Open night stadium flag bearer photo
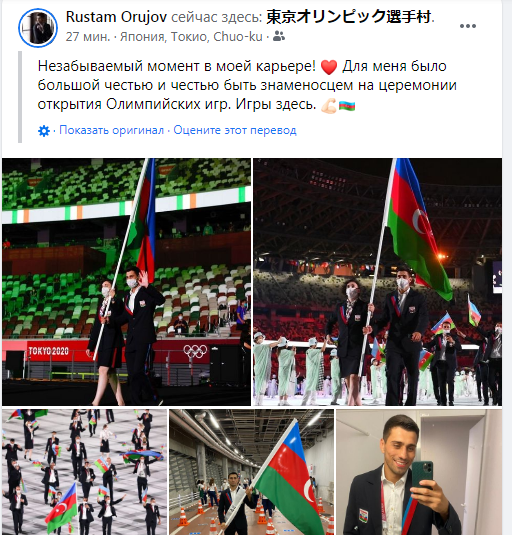This screenshot has height=535, width=512. pyautogui.click(x=377, y=282)
